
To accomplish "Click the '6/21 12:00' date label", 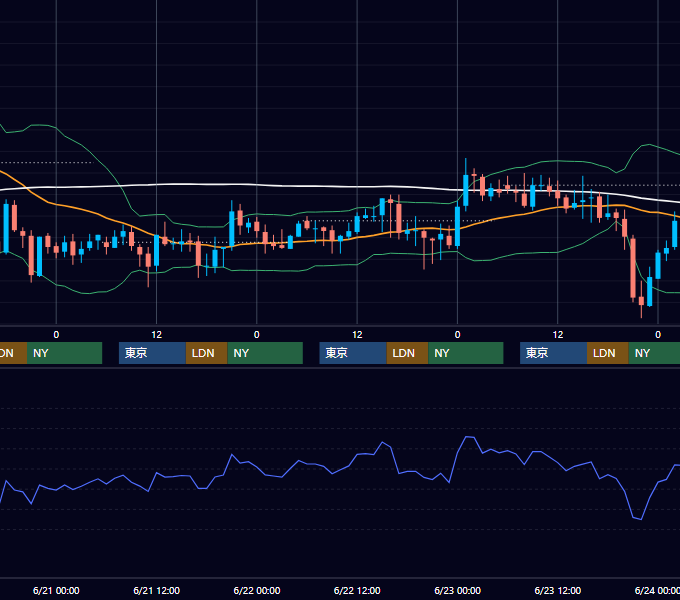I will click(x=157, y=590).
